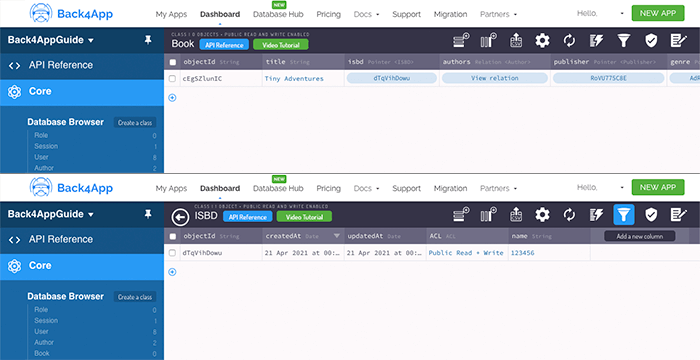This screenshot has height=360, width=700.
Task: Open the settings gear in ISBD toolbar
Action: pos(542,215)
